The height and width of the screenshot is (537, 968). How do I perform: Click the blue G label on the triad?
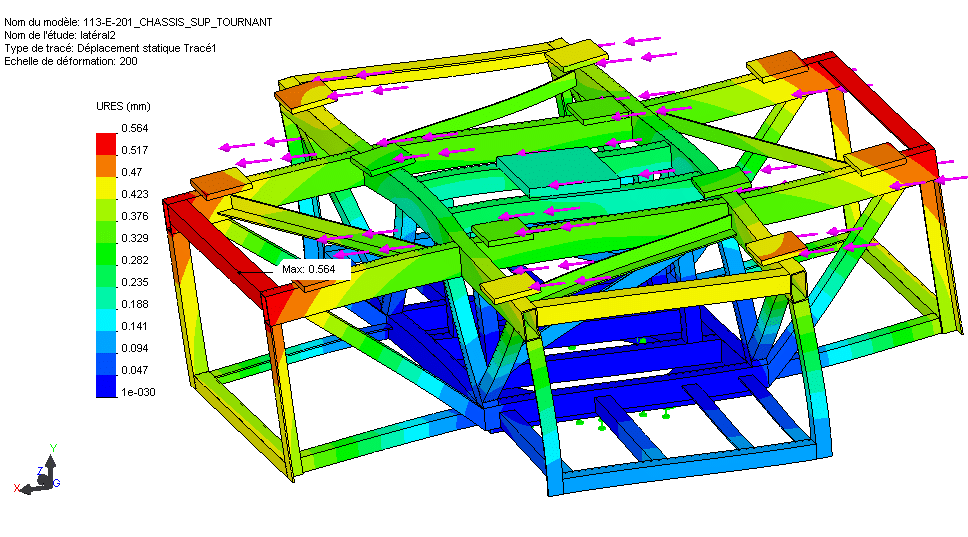tap(56, 483)
